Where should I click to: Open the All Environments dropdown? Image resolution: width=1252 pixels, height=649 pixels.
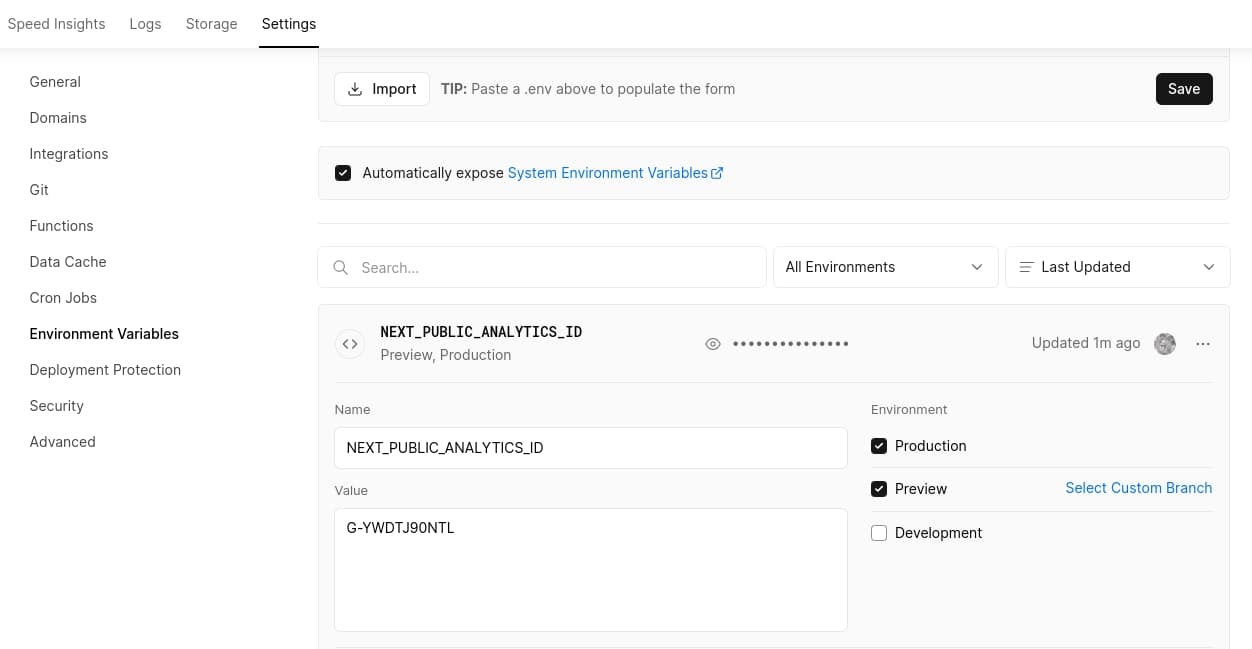click(885, 267)
